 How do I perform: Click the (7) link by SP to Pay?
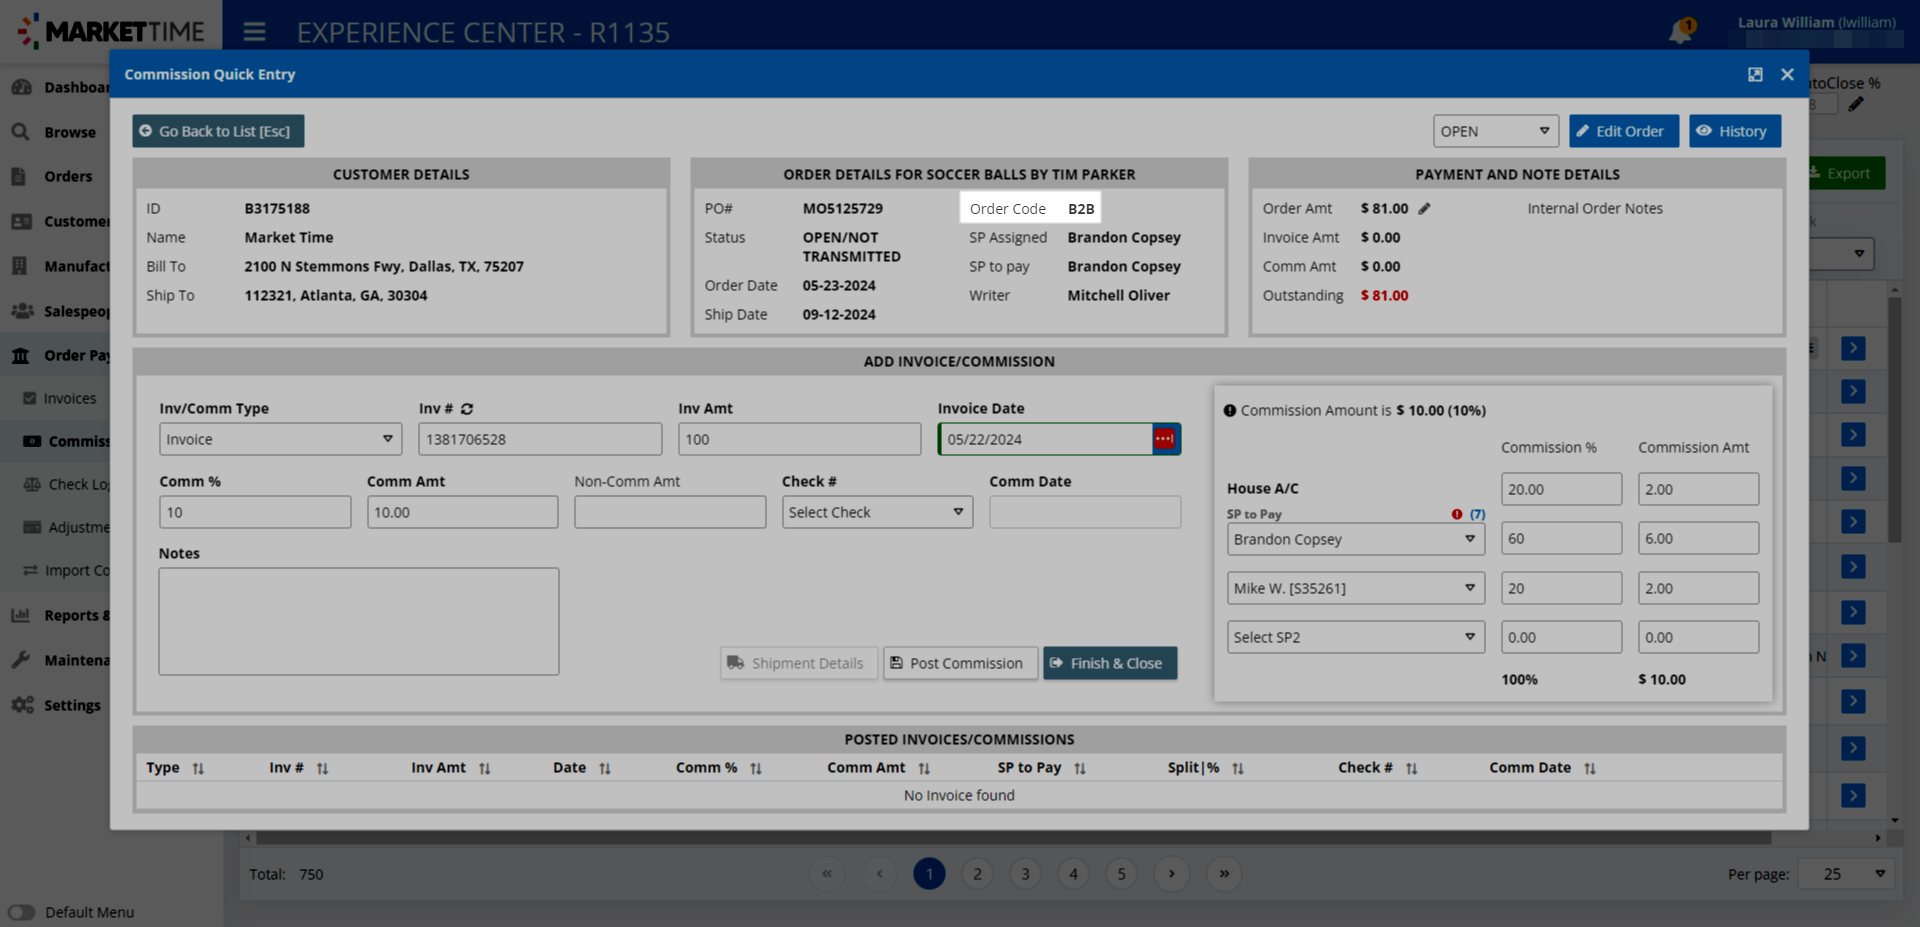coord(1477,514)
